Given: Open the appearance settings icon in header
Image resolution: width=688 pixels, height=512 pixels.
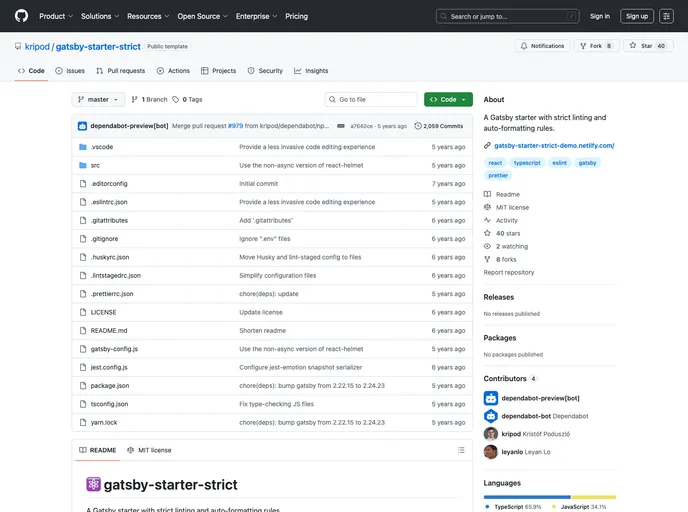Looking at the screenshot, I should (x=666, y=16).
